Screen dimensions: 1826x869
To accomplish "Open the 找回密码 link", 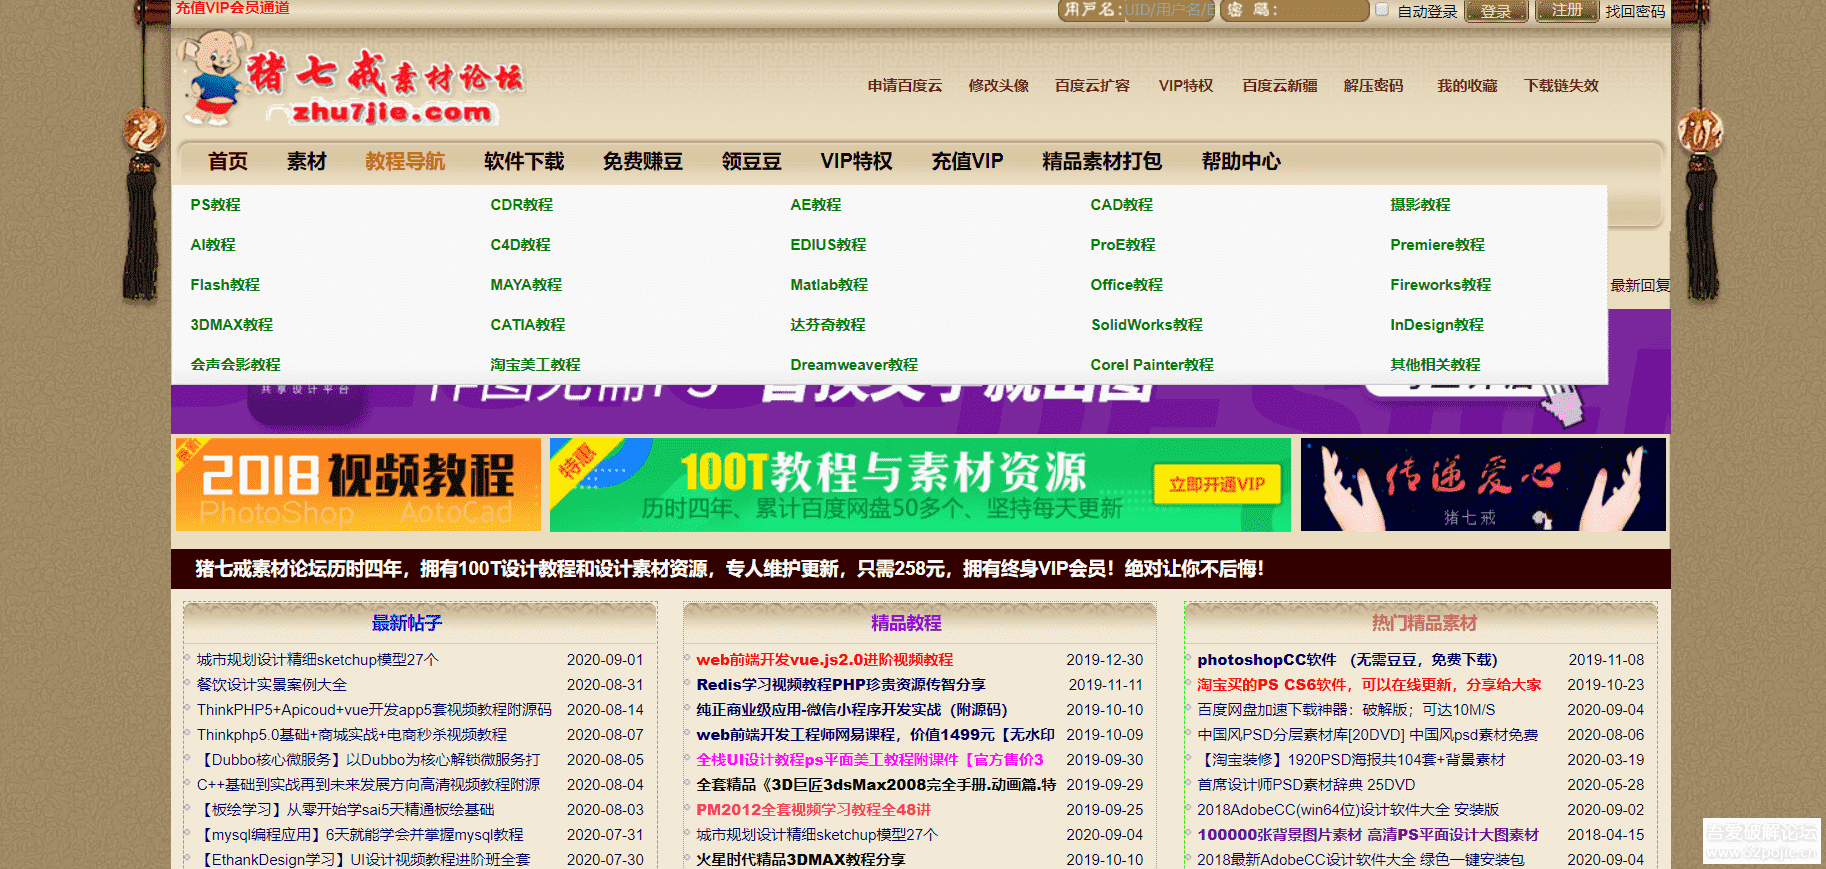I will pyautogui.click(x=1635, y=11).
